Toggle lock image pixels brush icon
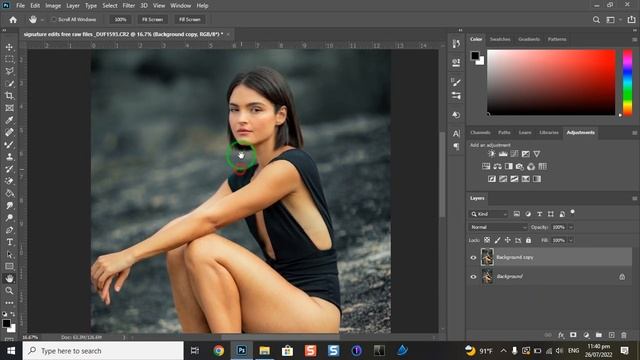Image resolution: width=640 pixels, height=360 pixels. click(498, 240)
